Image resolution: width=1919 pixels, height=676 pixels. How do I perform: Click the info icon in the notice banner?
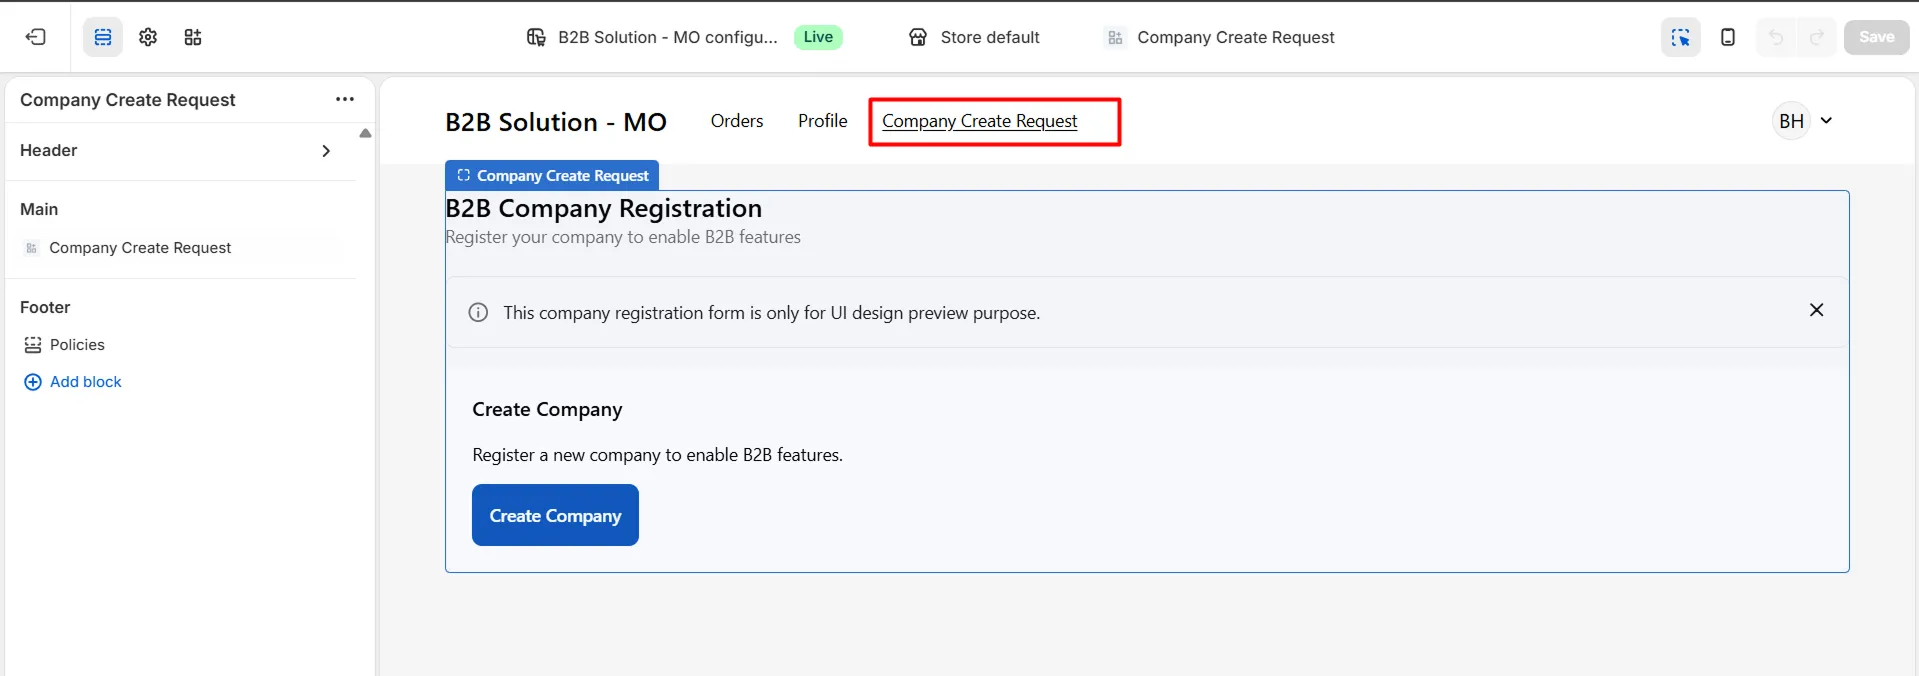click(478, 313)
